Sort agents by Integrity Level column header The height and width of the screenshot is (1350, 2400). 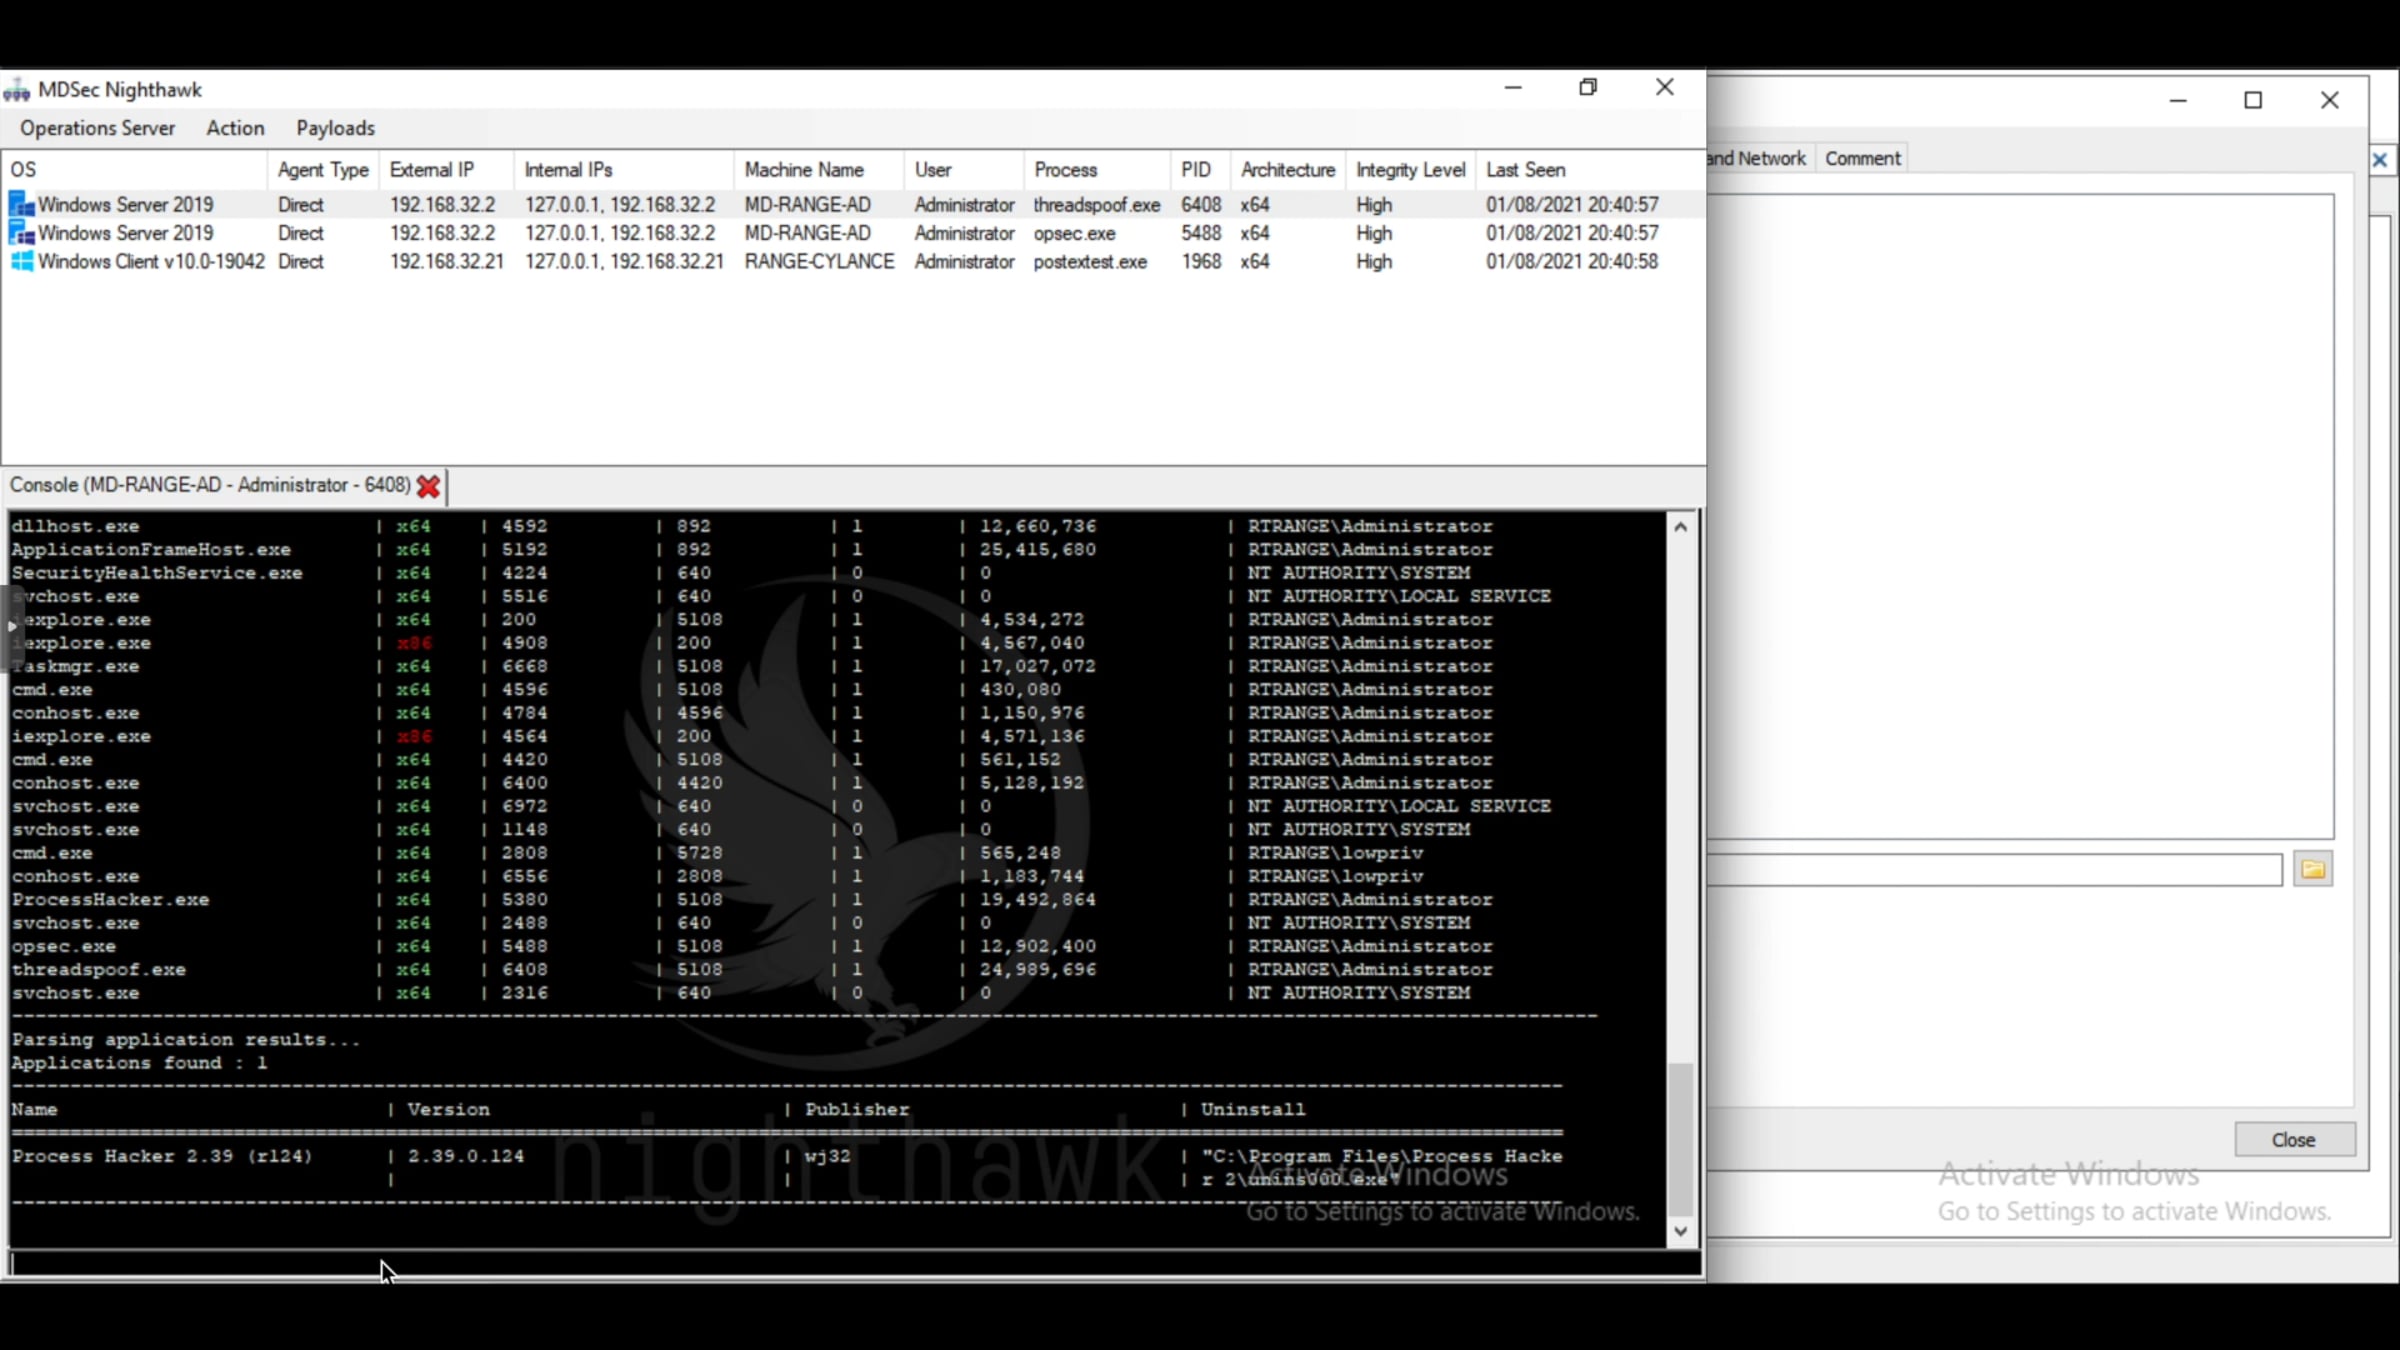pyautogui.click(x=1410, y=170)
